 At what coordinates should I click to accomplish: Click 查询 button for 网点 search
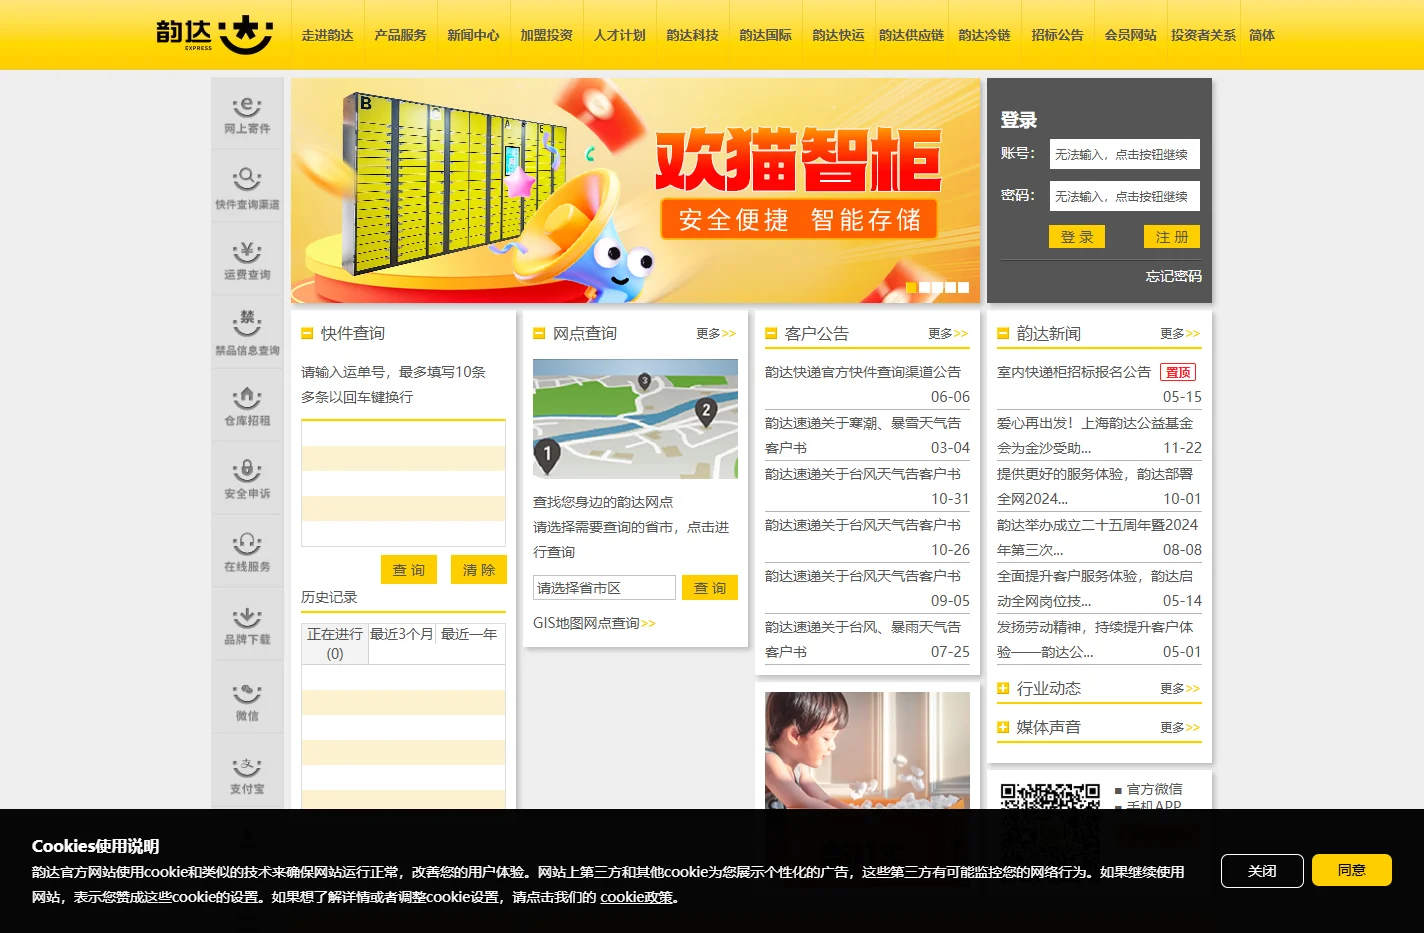coord(710,588)
